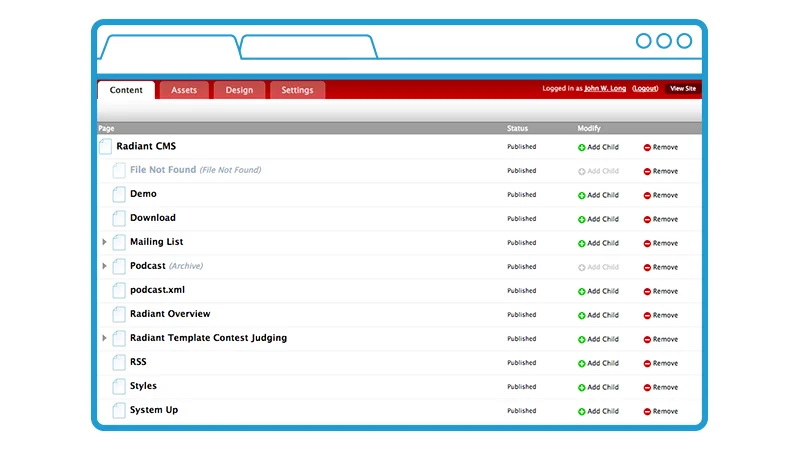Viewport: 800px width, 450px height.
Task: Click the Radiant CMS page icon
Action: pyautogui.click(x=106, y=146)
